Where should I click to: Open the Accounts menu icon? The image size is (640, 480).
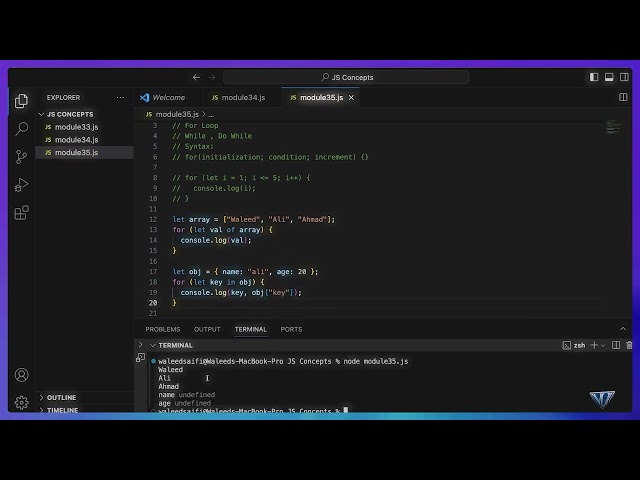pos(21,375)
